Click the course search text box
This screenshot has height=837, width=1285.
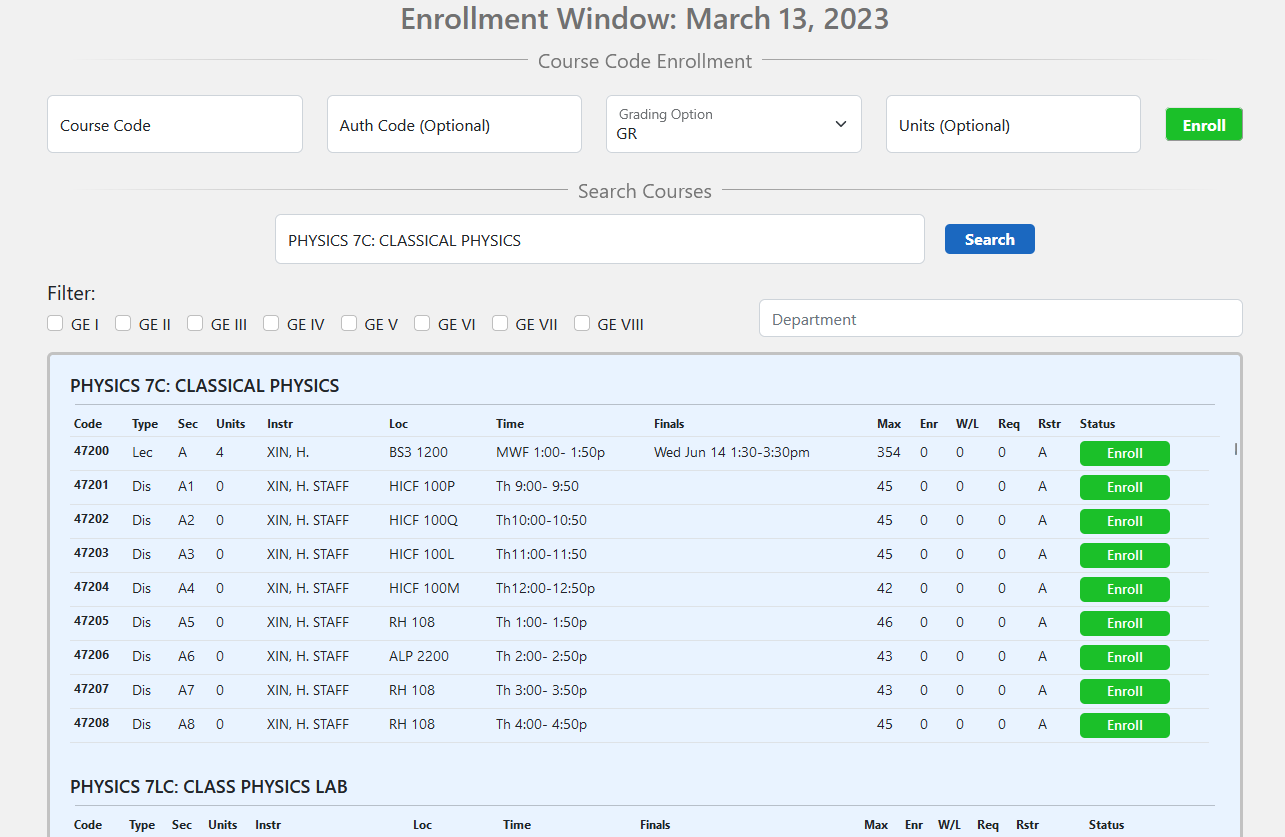(x=599, y=240)
